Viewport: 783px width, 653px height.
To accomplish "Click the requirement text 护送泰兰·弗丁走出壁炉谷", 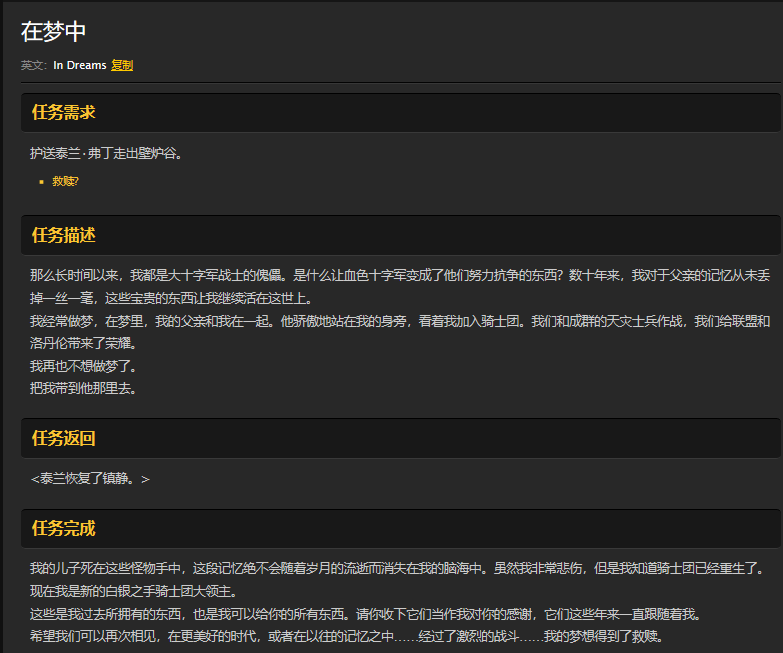I will [106, 153].
